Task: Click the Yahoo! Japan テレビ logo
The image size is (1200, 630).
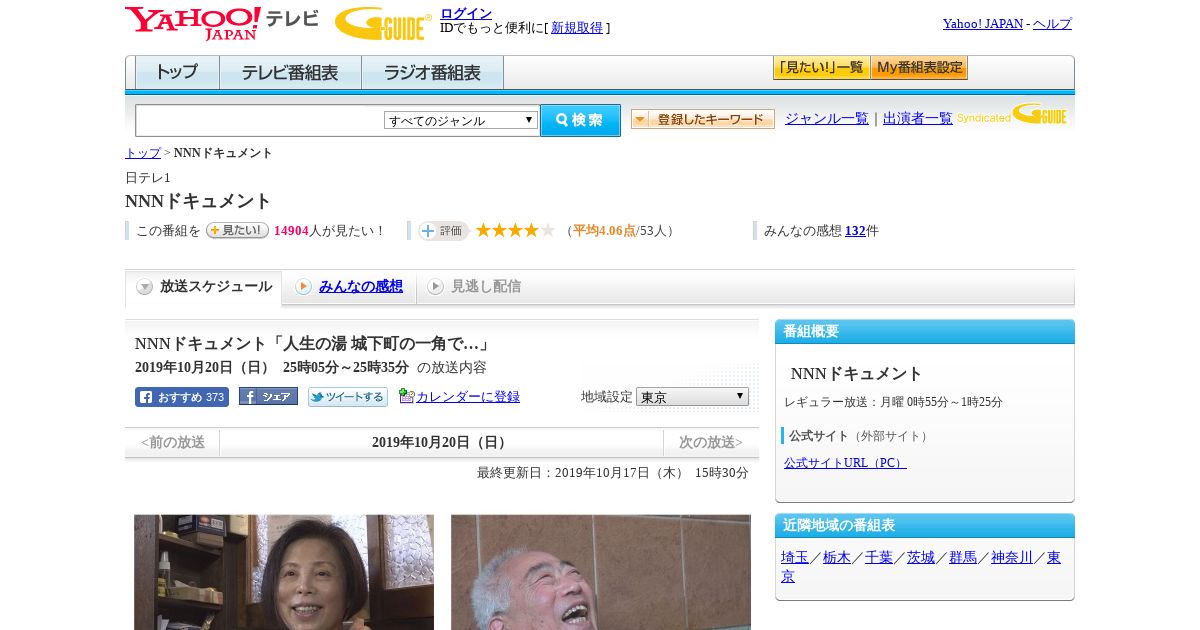Action: (222, 23)
